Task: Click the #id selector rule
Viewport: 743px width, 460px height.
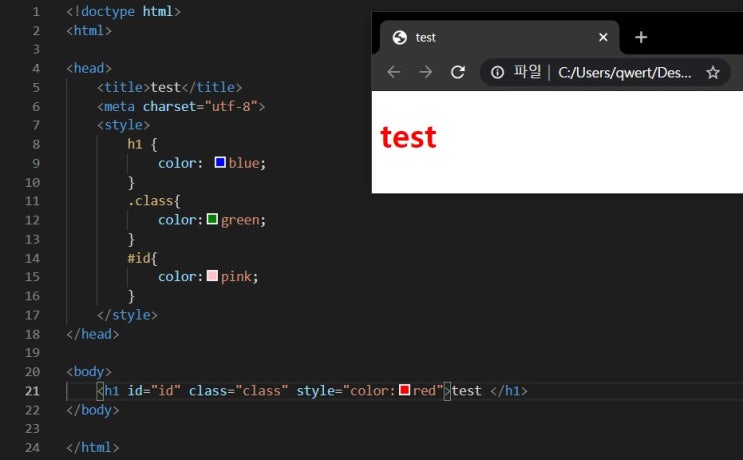Action: click(142, 258)
